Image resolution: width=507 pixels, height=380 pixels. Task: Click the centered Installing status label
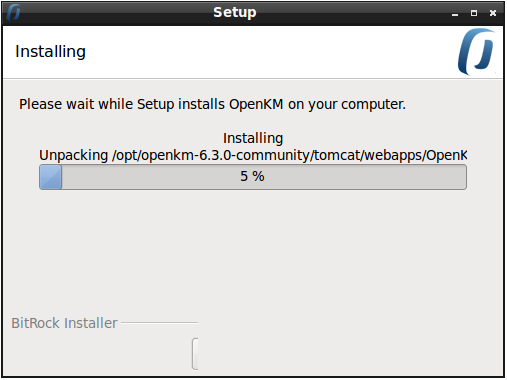point(253,138)
